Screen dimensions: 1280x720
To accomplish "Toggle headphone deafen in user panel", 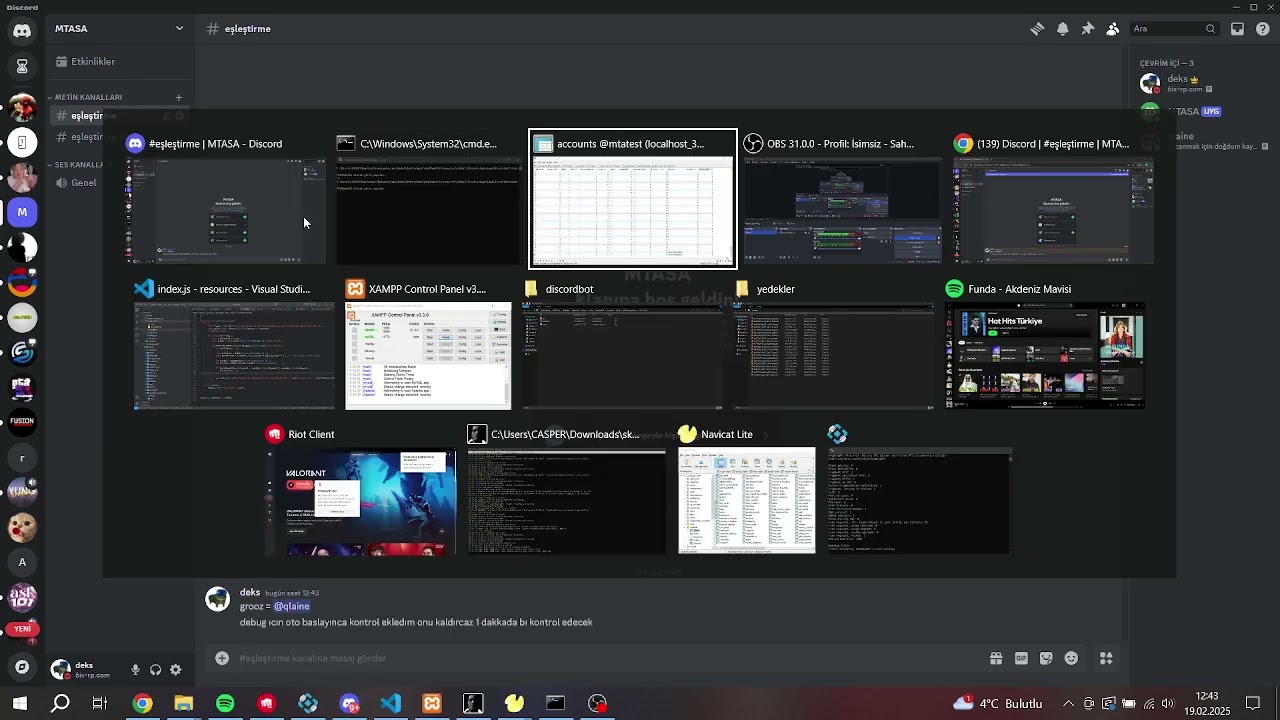I will (x=155, y=670).
